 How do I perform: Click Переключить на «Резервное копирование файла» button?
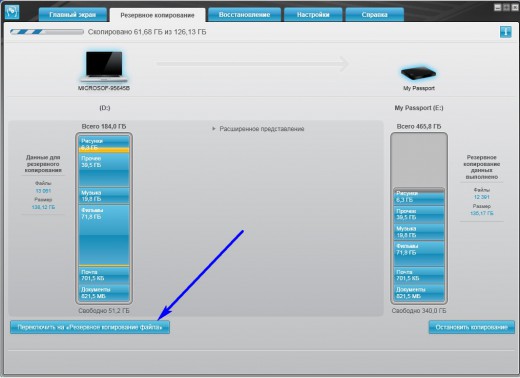[90, 327]
